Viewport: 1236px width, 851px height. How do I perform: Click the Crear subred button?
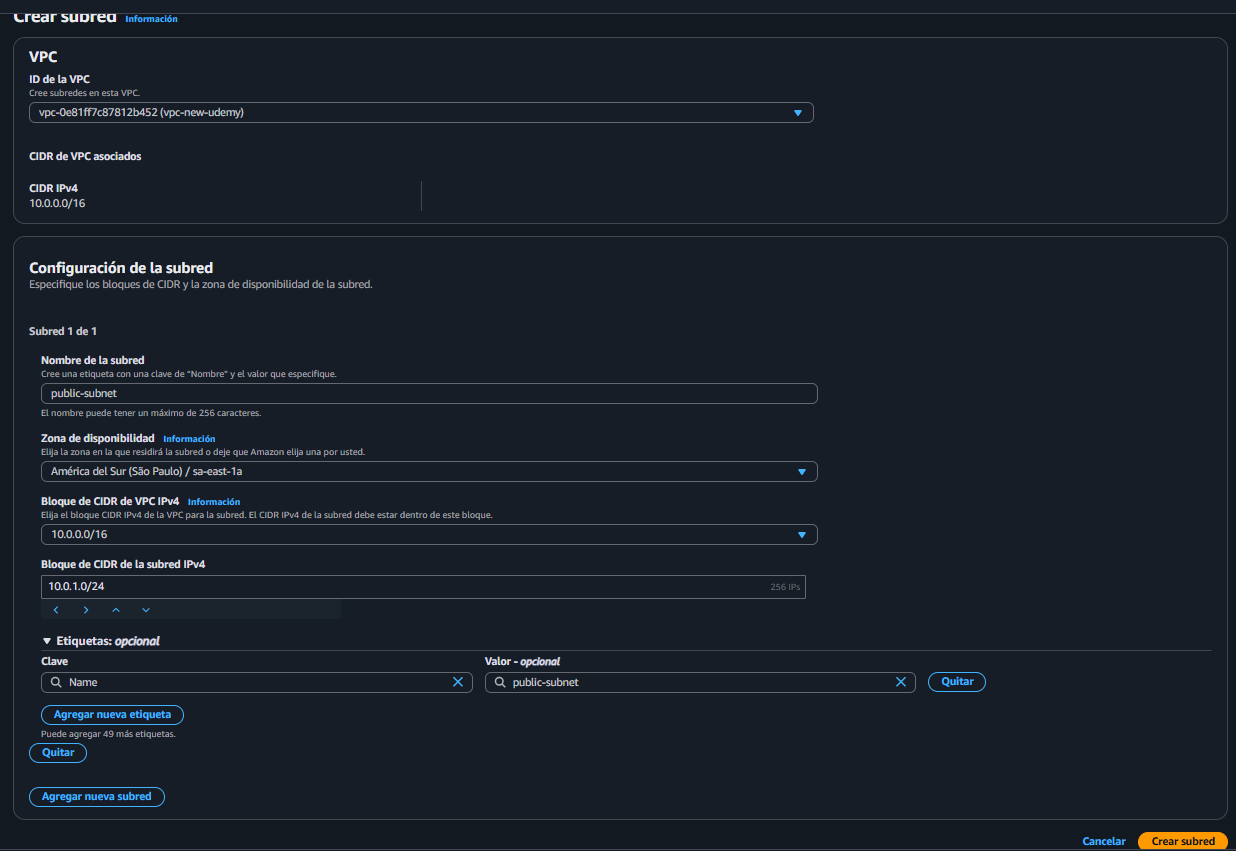click(x=1182, y=841)
